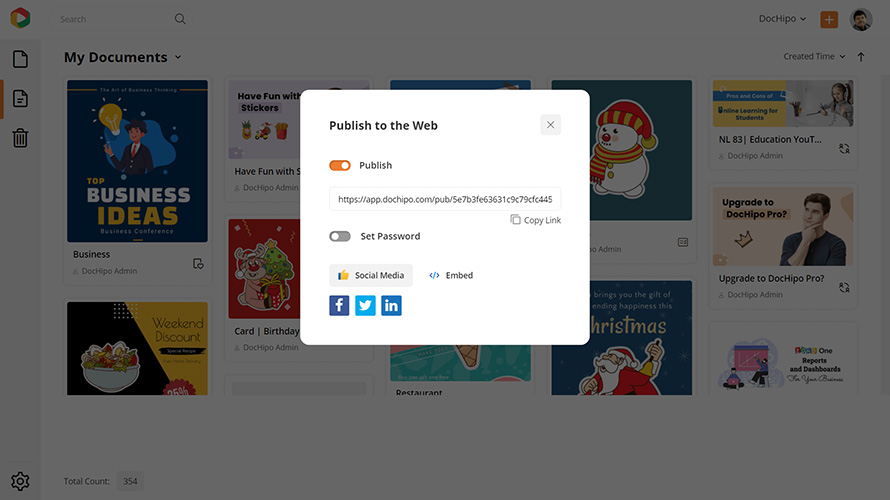Open the blank document sidebar icon
This screenshot has height=500, width=890.
pos(20,59)
